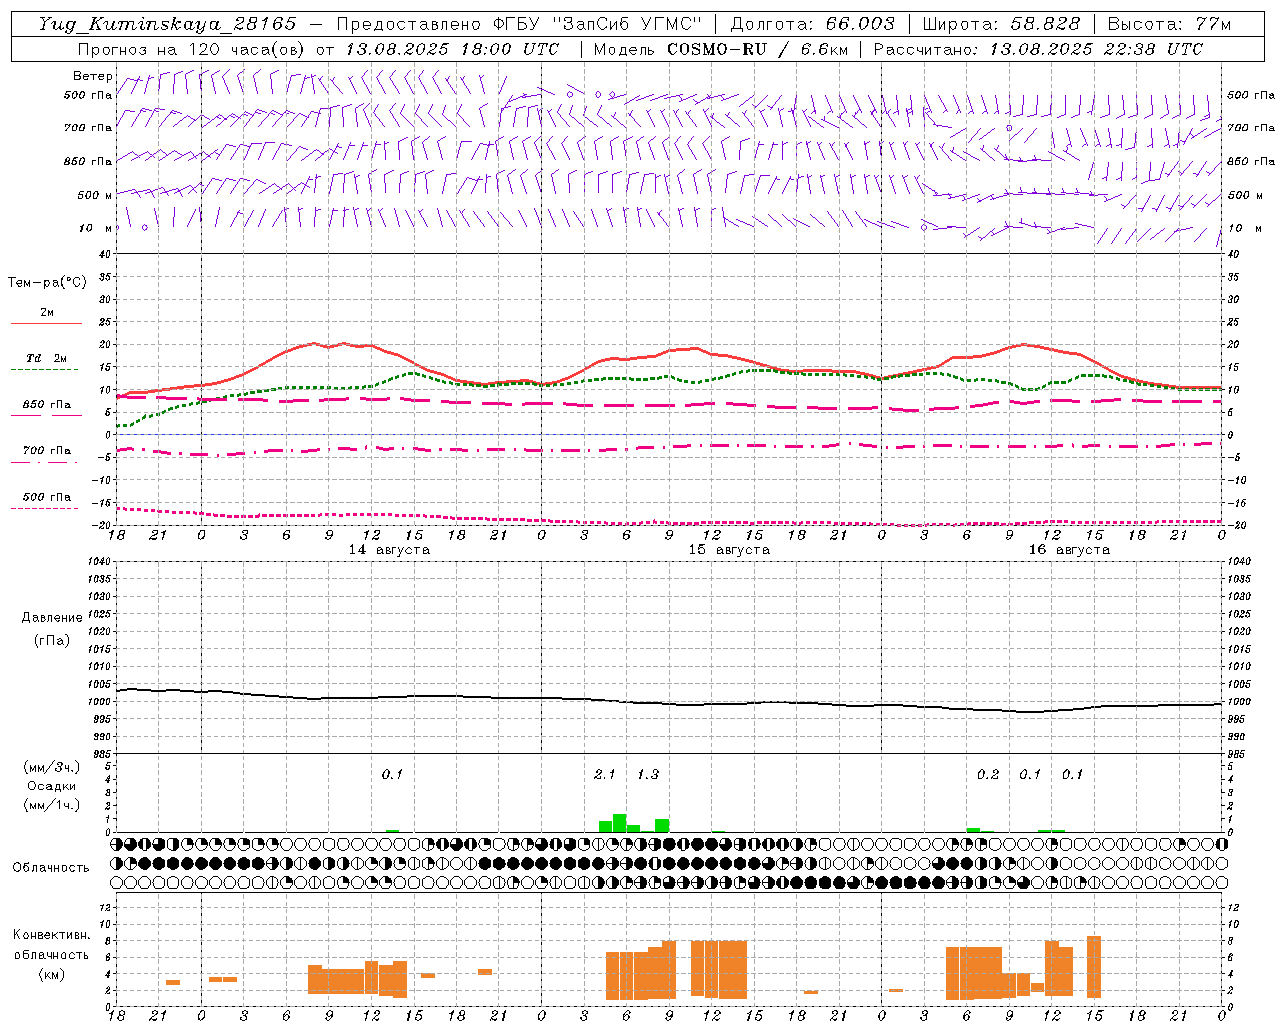The height and width of the screenshot is (1024, 1280).
Task: Click the '(мм/3ч.)' precipitation unit label
Action: 52,767
